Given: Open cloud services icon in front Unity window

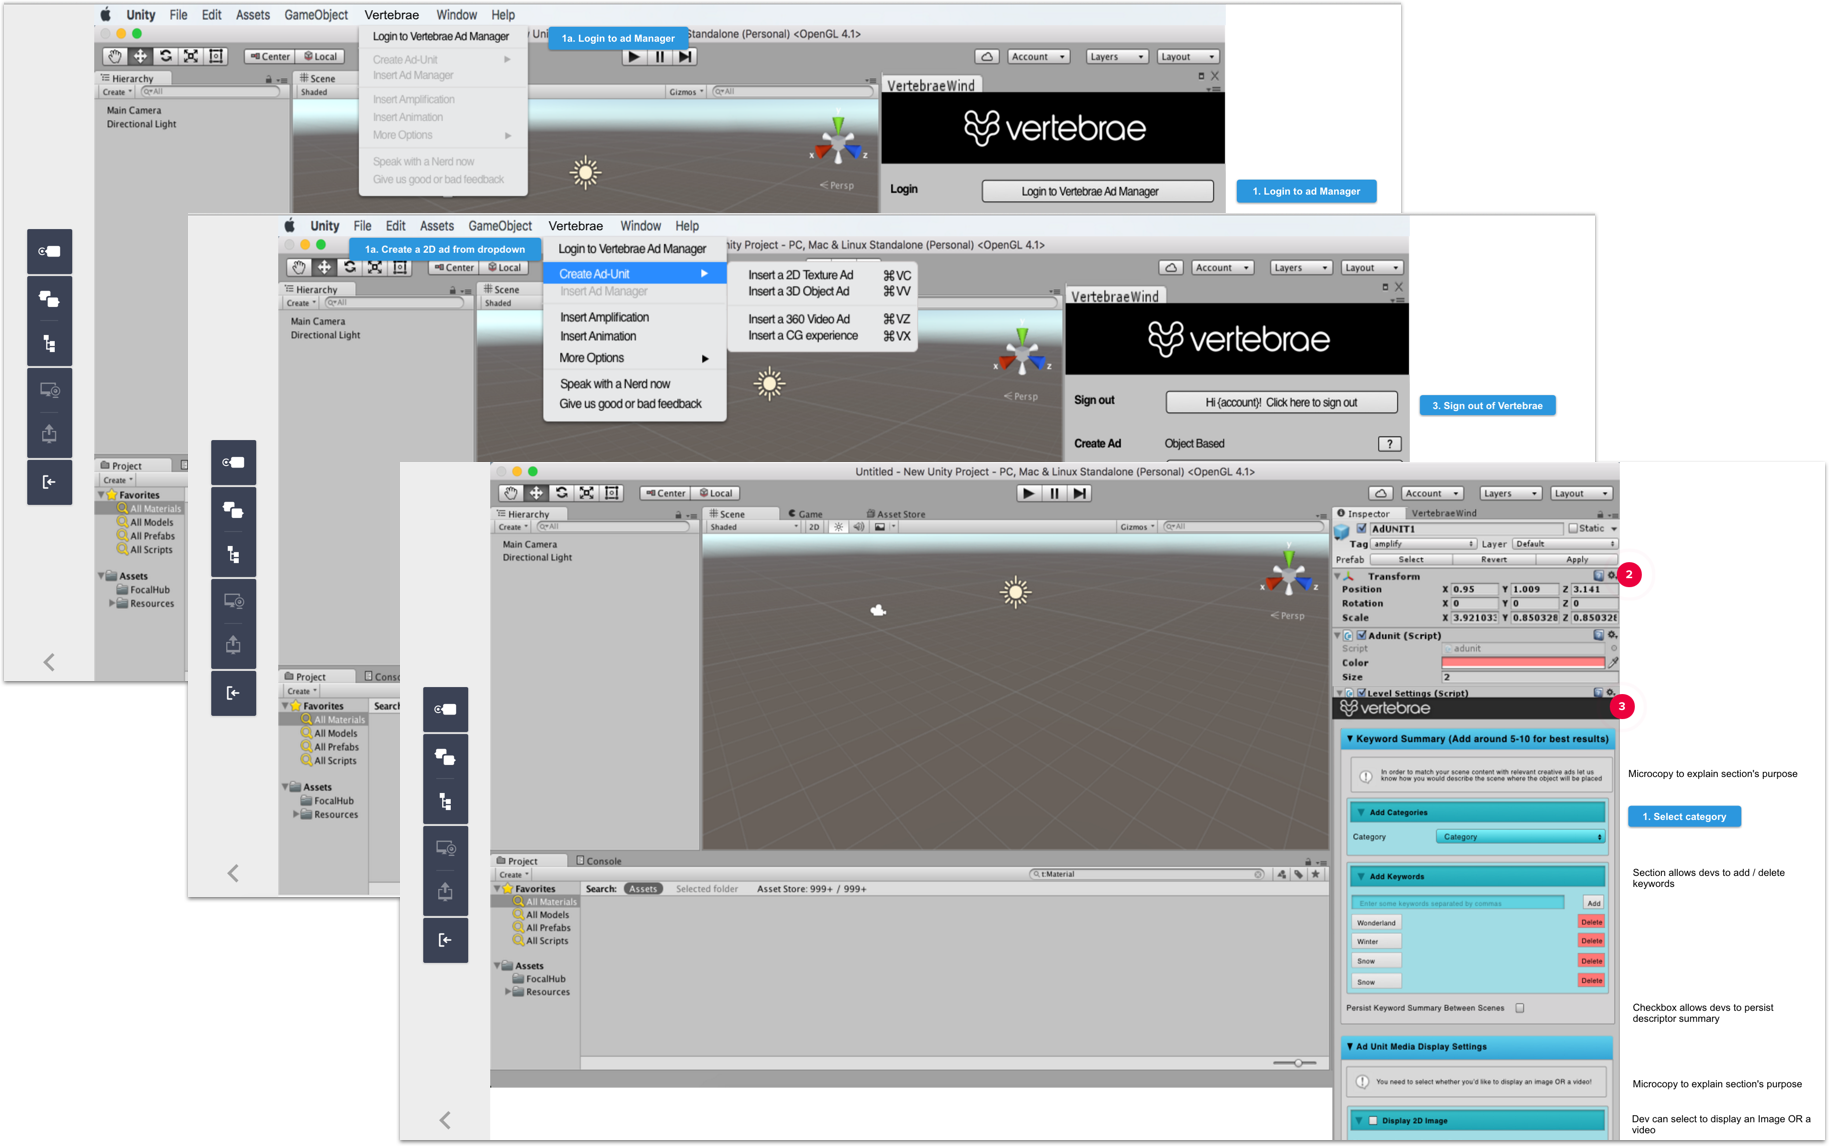Looking at the screenshot, I should [1380, 493].
